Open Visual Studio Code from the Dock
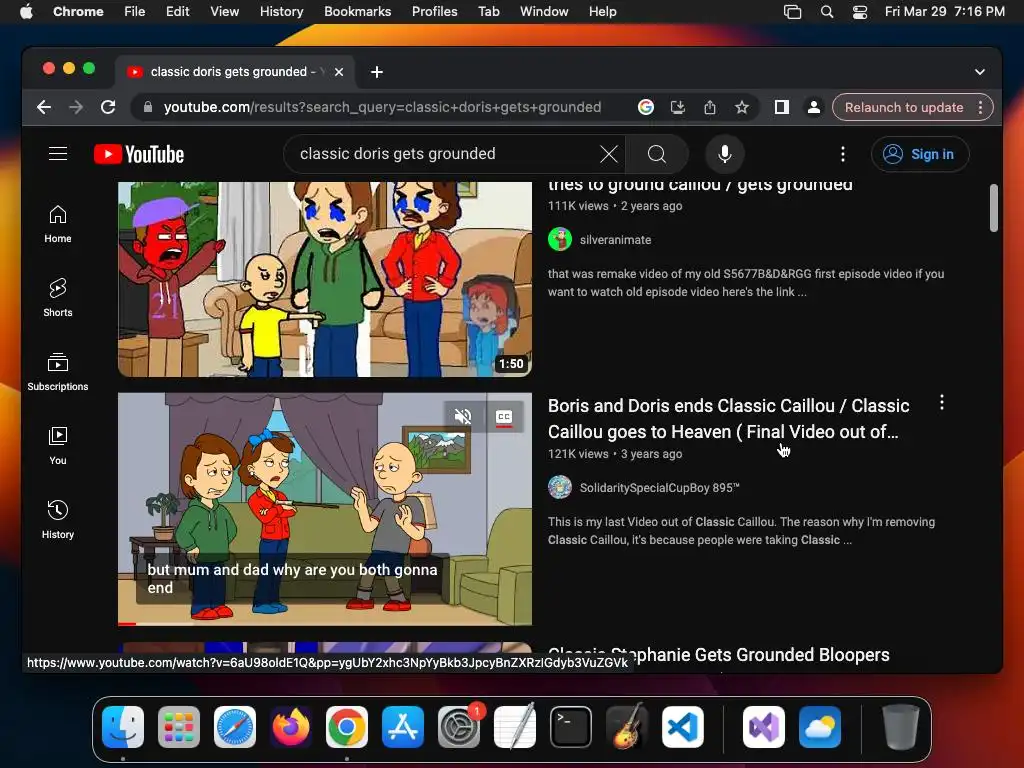This screenshot has width=1024, height=768. point(682,727)
